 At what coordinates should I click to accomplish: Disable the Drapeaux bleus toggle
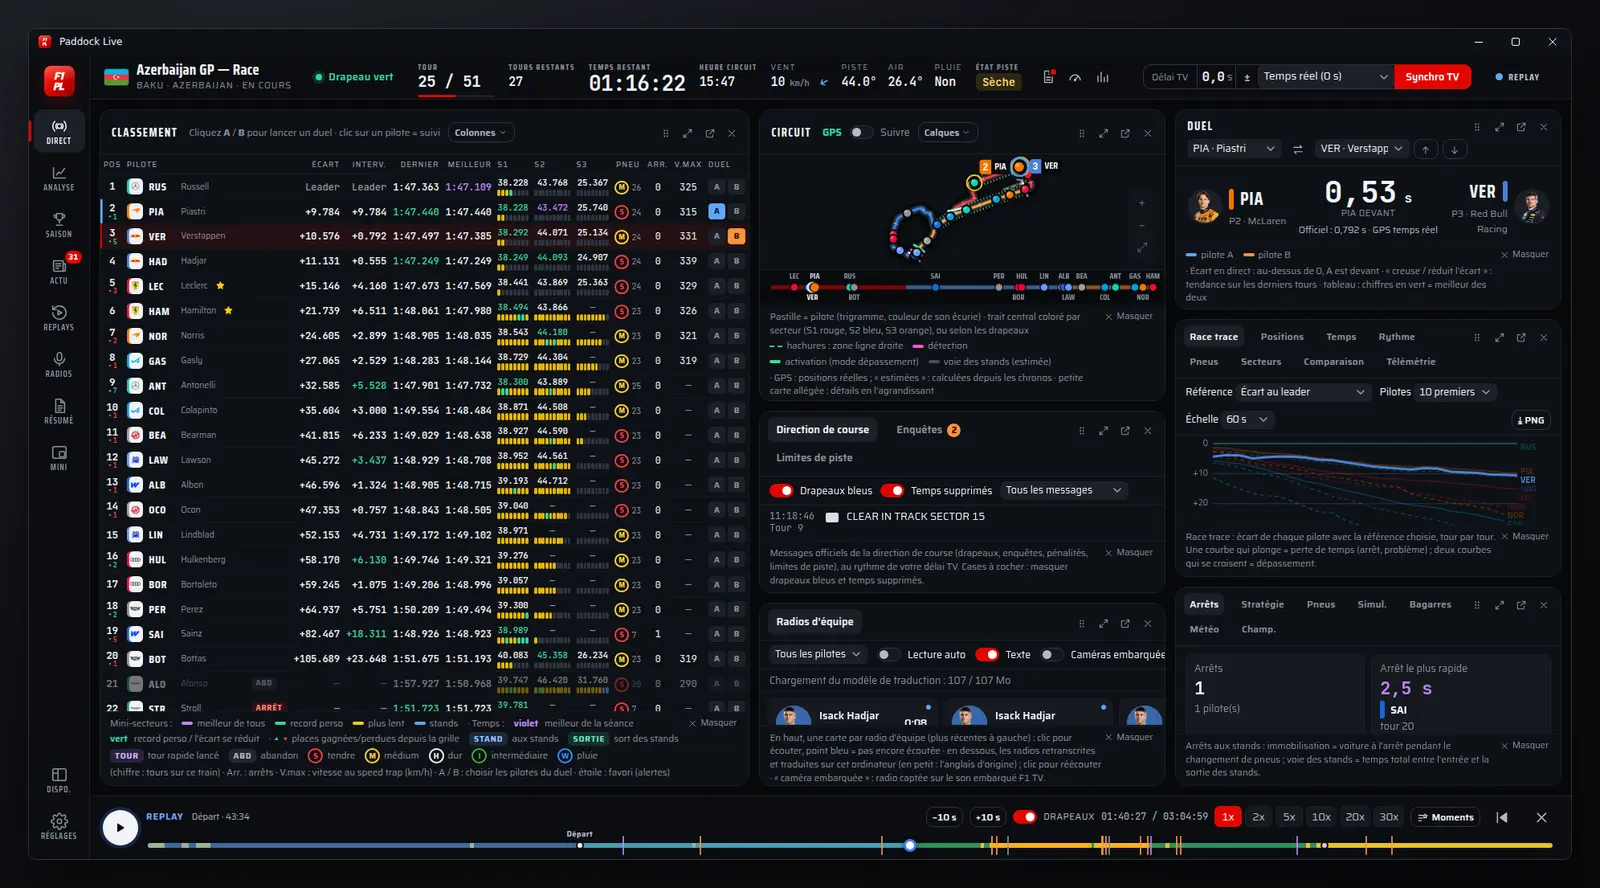[782, 491]
